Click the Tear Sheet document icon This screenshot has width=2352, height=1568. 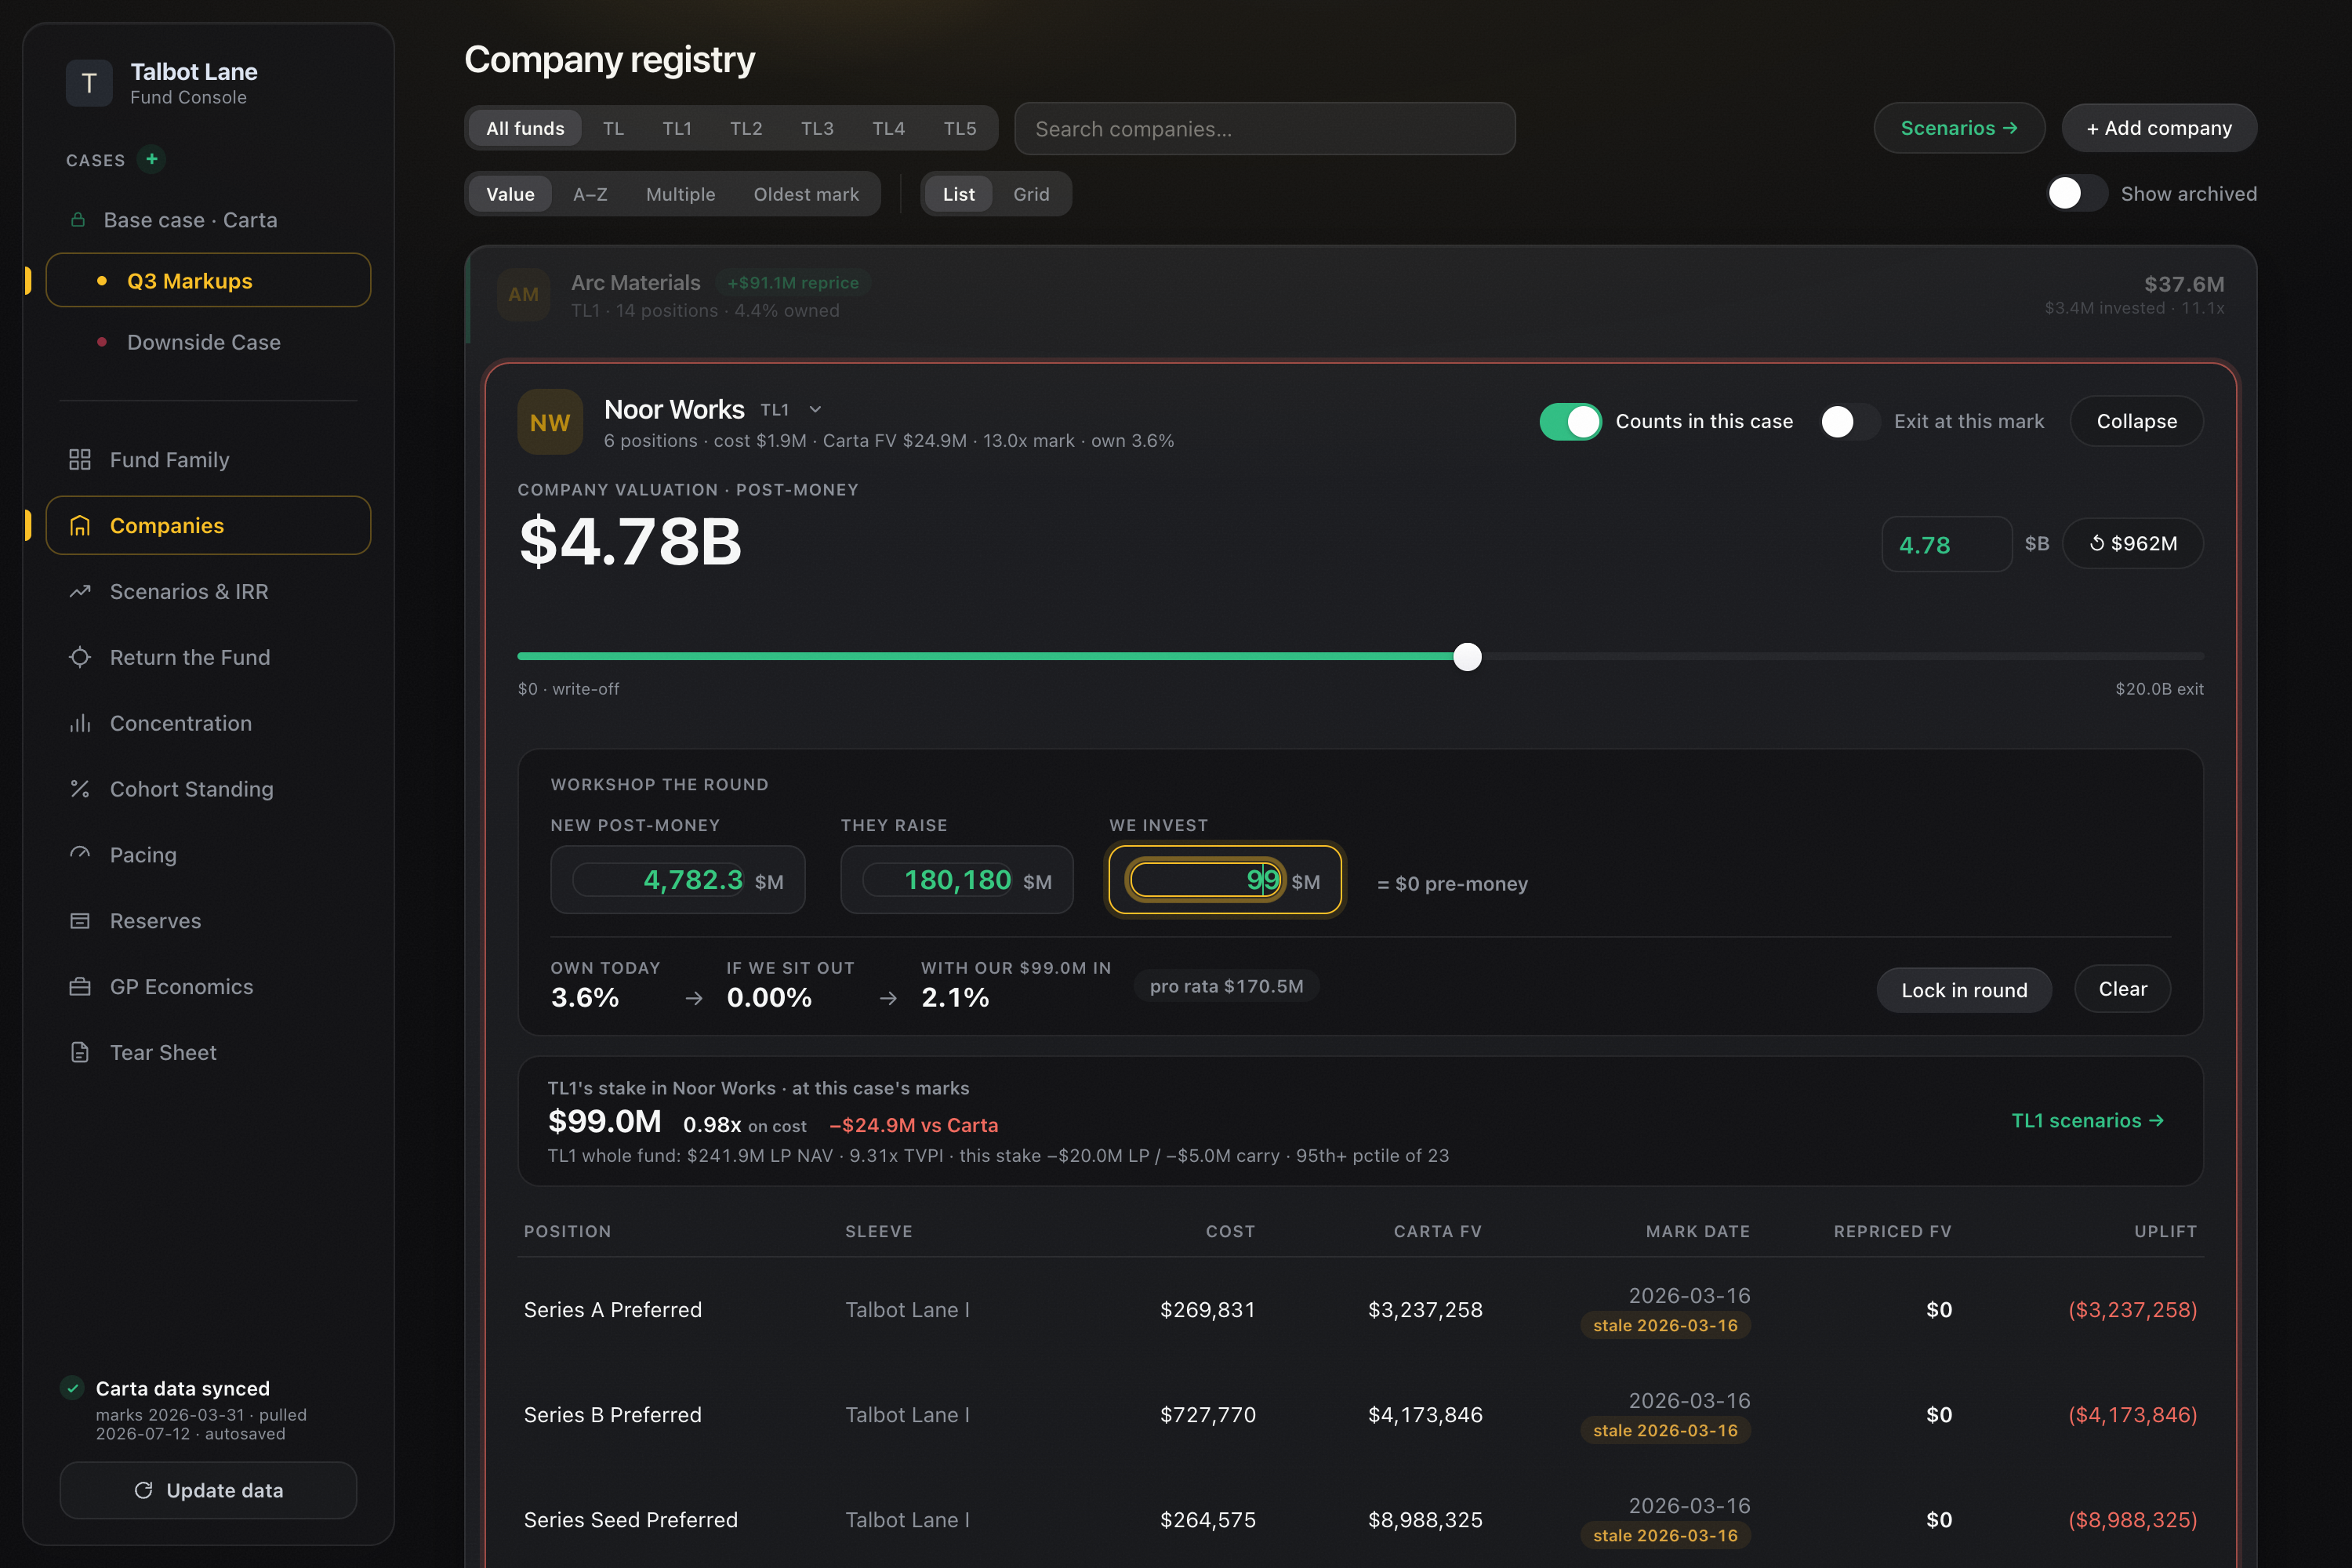(x=80, y=1052)
